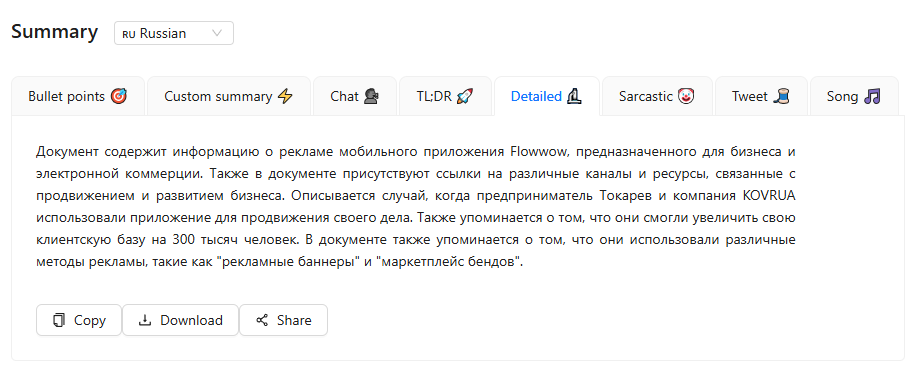Viewport: 916px width, 369px height.
Task: Select the Sarcastic summary tab
Action: [657, 96]
